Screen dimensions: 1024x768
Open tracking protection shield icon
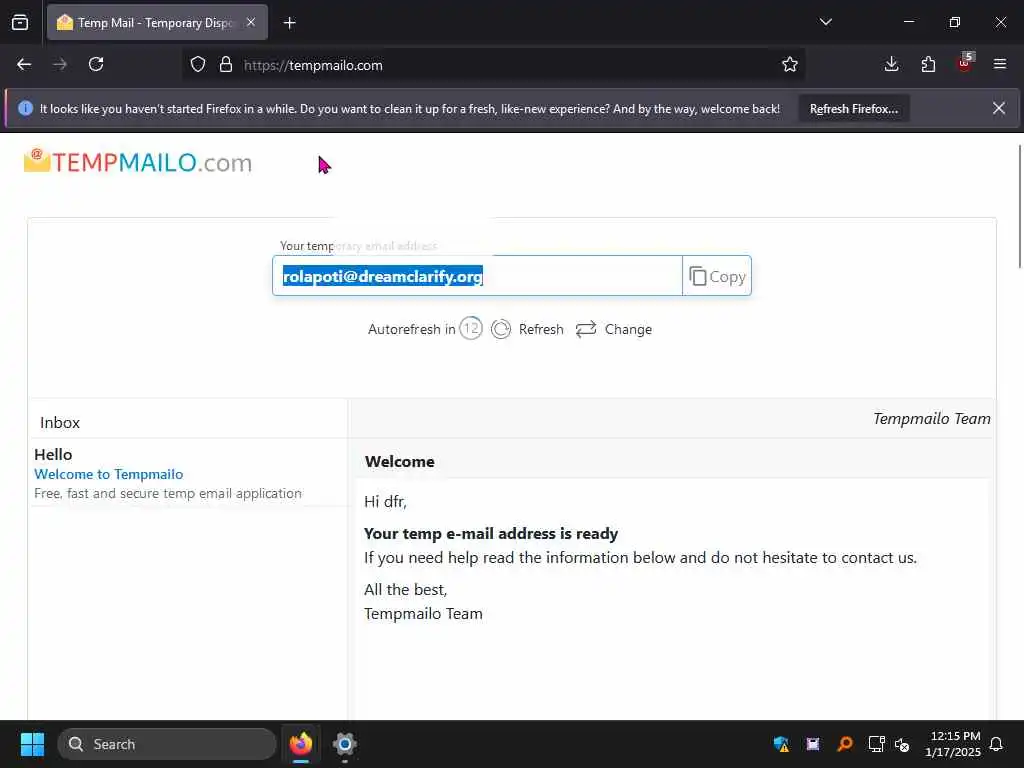[x=198, y=65]
